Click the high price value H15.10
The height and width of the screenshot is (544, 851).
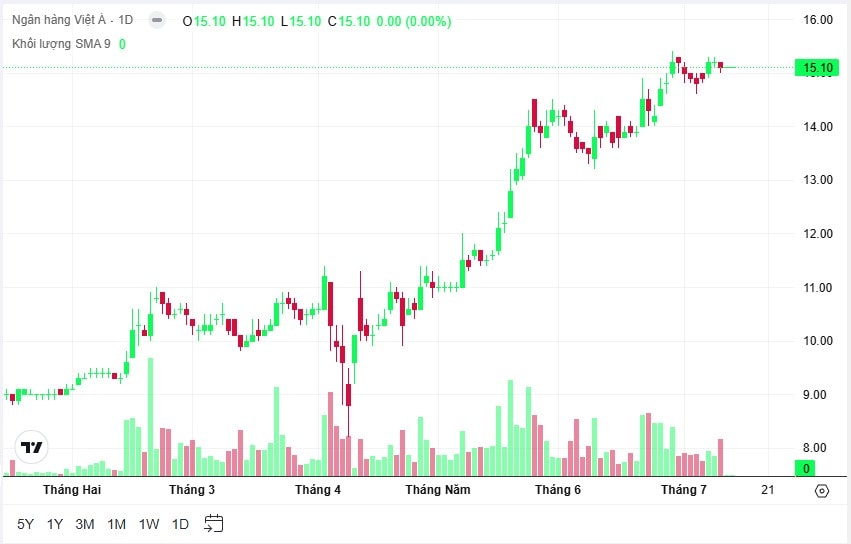tap(253, 21)
